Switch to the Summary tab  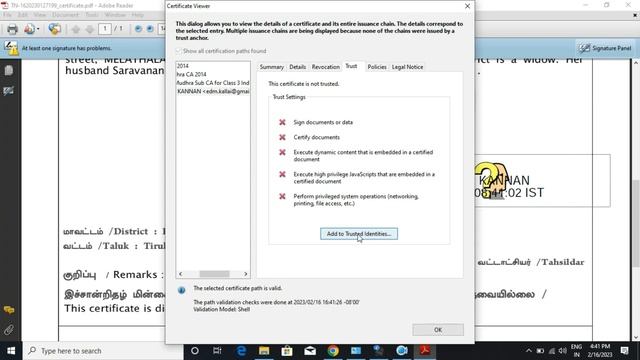coord(271,67)
